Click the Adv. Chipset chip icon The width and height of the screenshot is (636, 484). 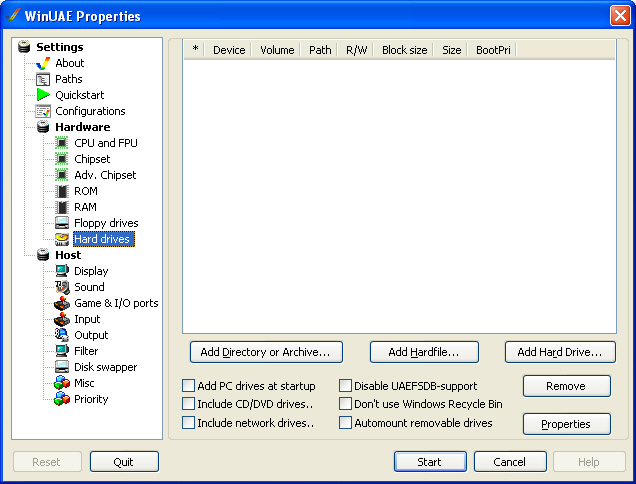tap(62, 175)
